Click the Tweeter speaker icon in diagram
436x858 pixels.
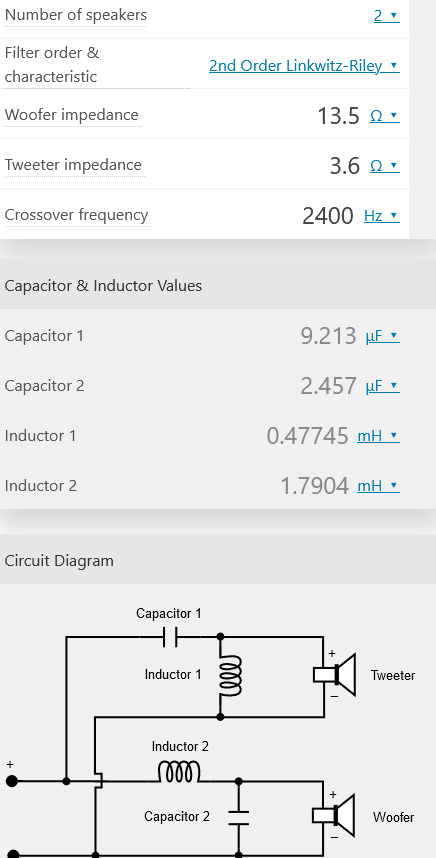coord(335,674)
